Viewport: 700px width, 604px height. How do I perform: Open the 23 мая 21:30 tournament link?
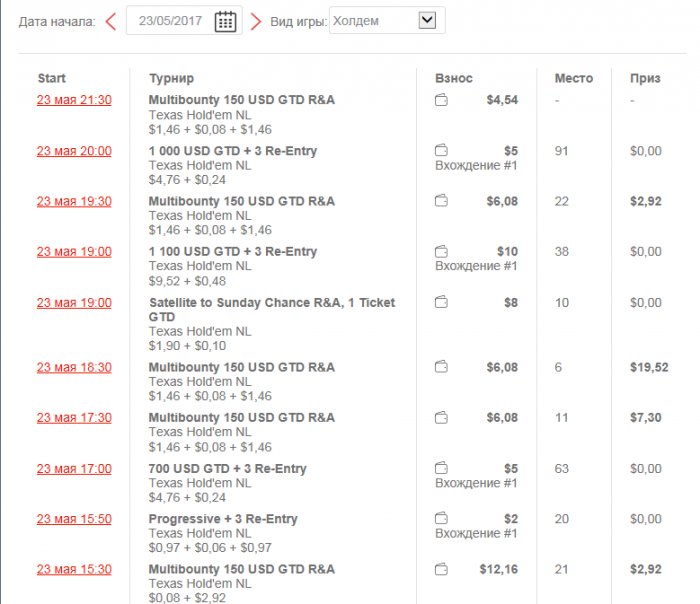tap(74, 100)
